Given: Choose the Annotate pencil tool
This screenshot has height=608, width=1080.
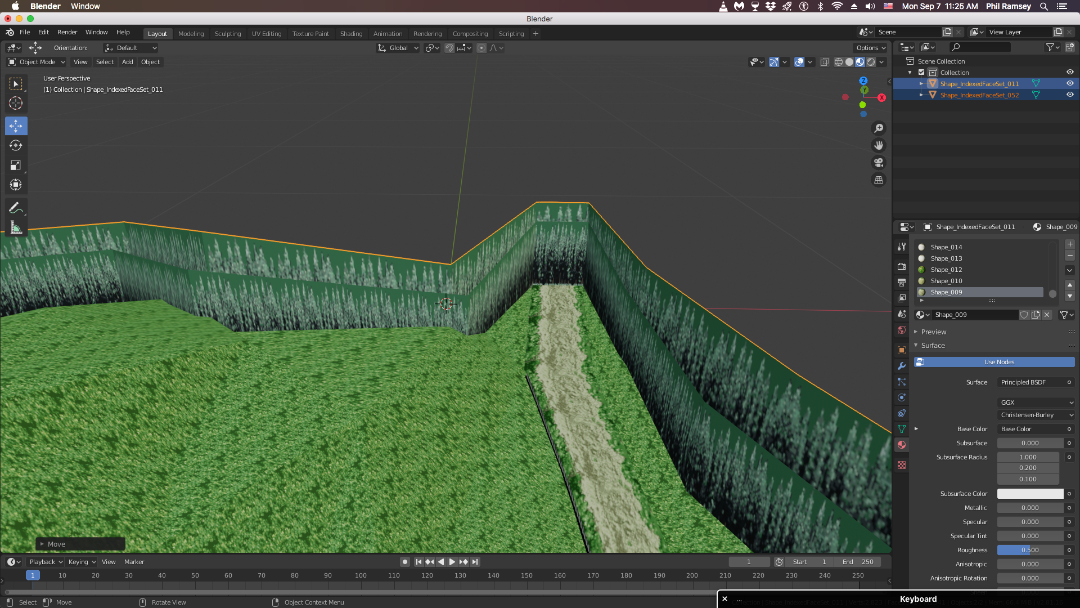Looking at the screenshot, I should [16, 208].
